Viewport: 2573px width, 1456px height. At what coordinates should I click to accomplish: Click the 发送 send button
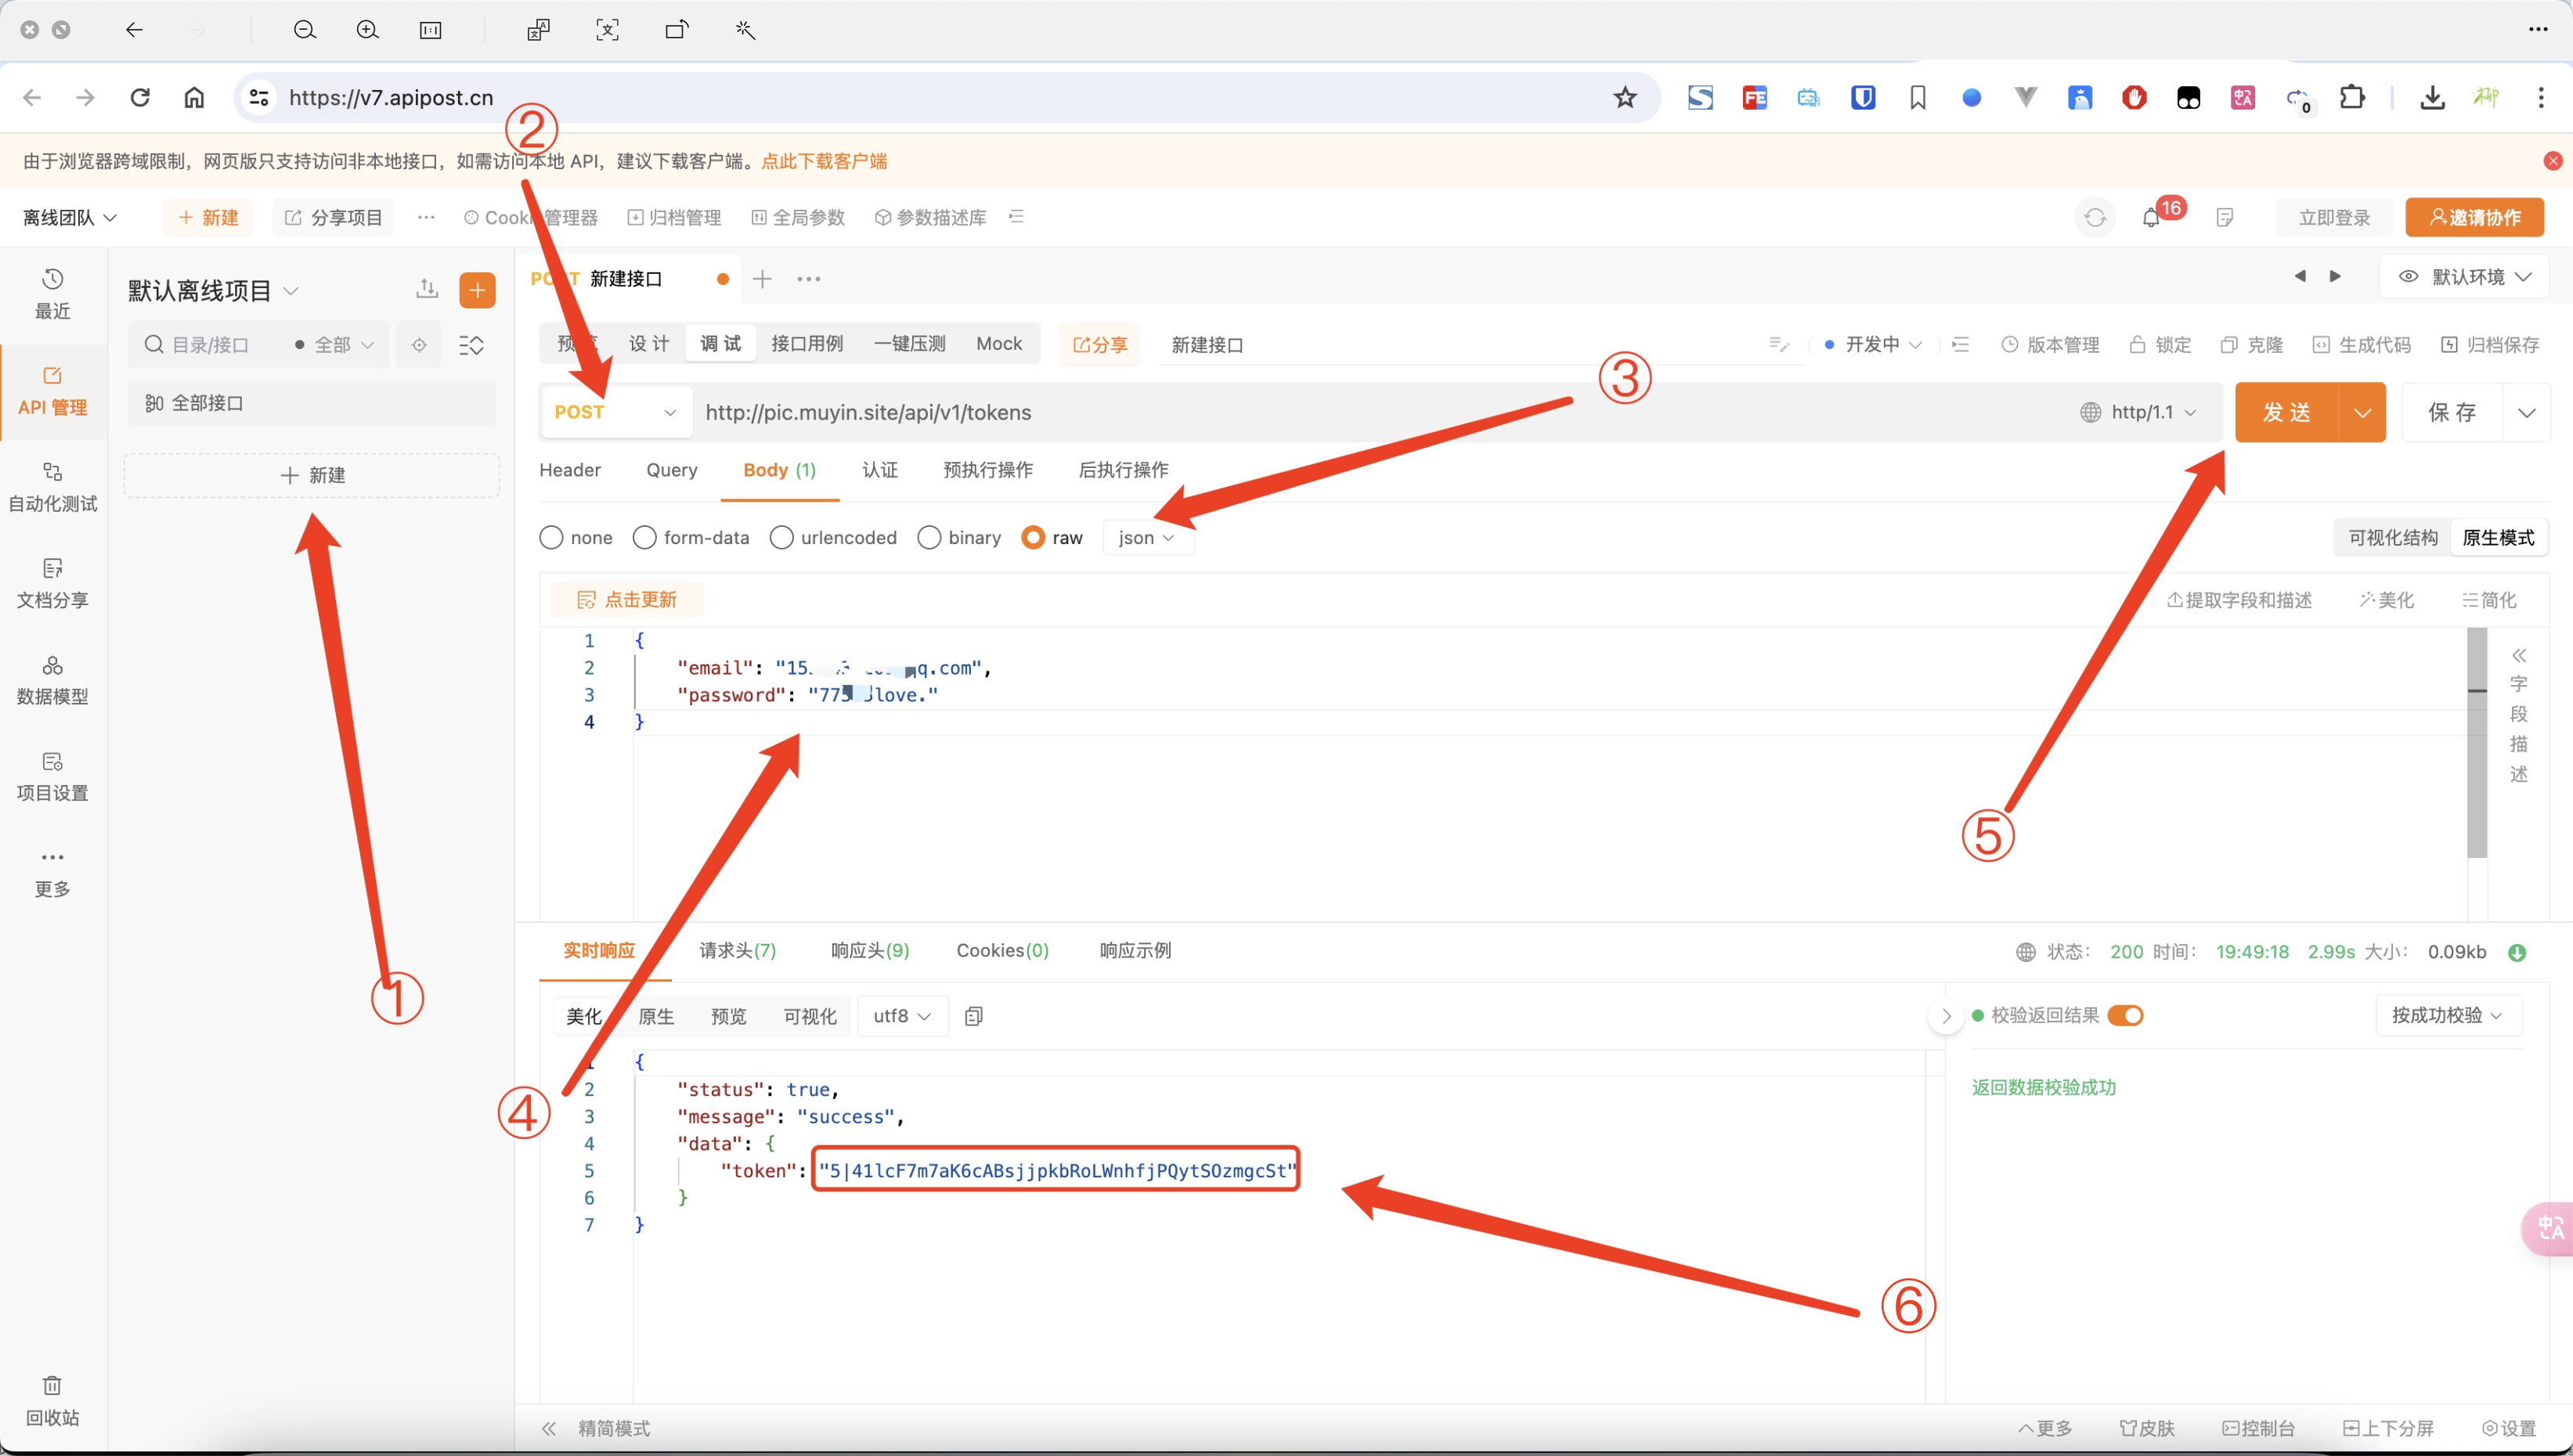click(2287, 412)
